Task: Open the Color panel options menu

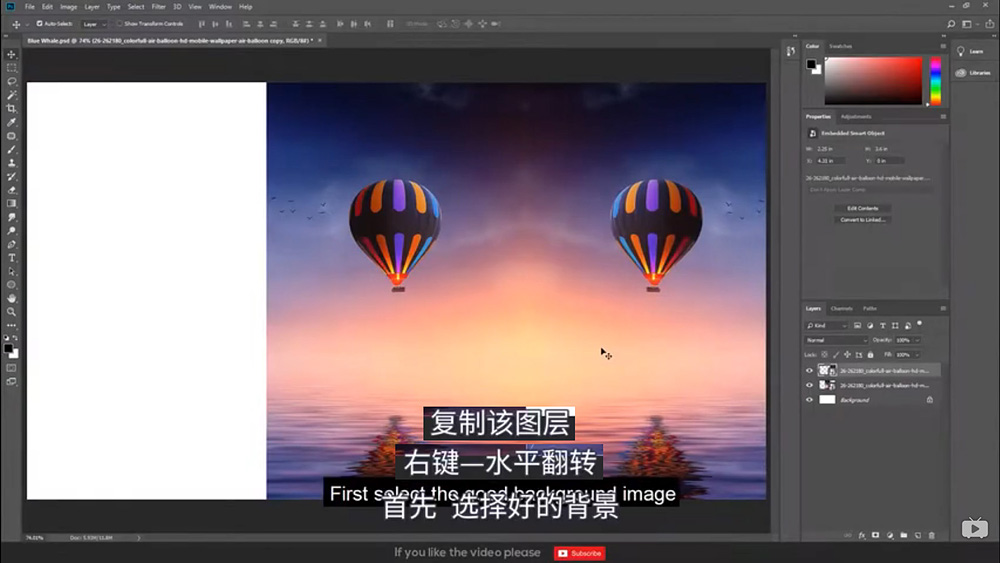Action: pos(943,46)
